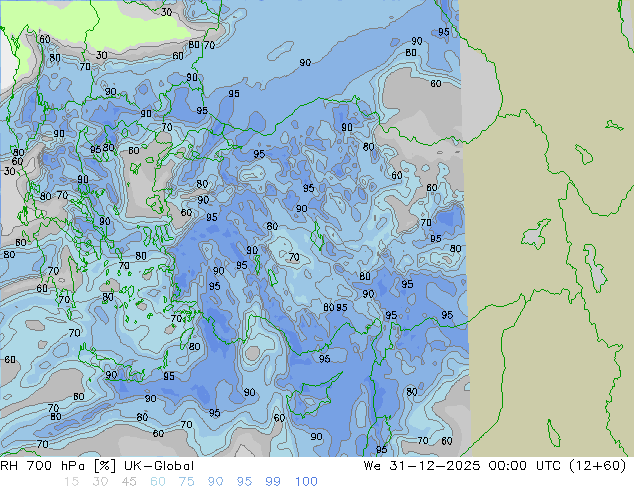Image resolution: width=634 pixels, height=490 pixels.
Task: Click the '00:00 UTC' time text
Action: pyautogui.click(x=524, y=466)
